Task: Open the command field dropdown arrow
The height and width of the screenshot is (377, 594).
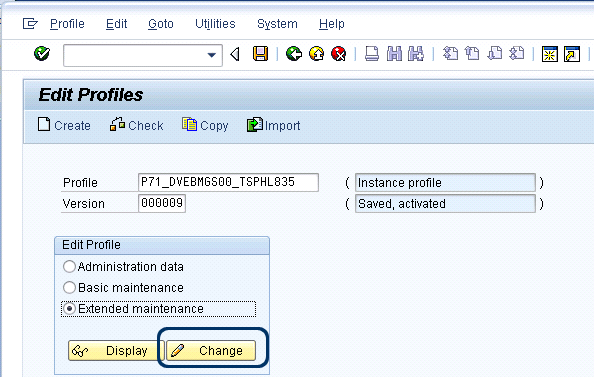Action: point(212,55)
